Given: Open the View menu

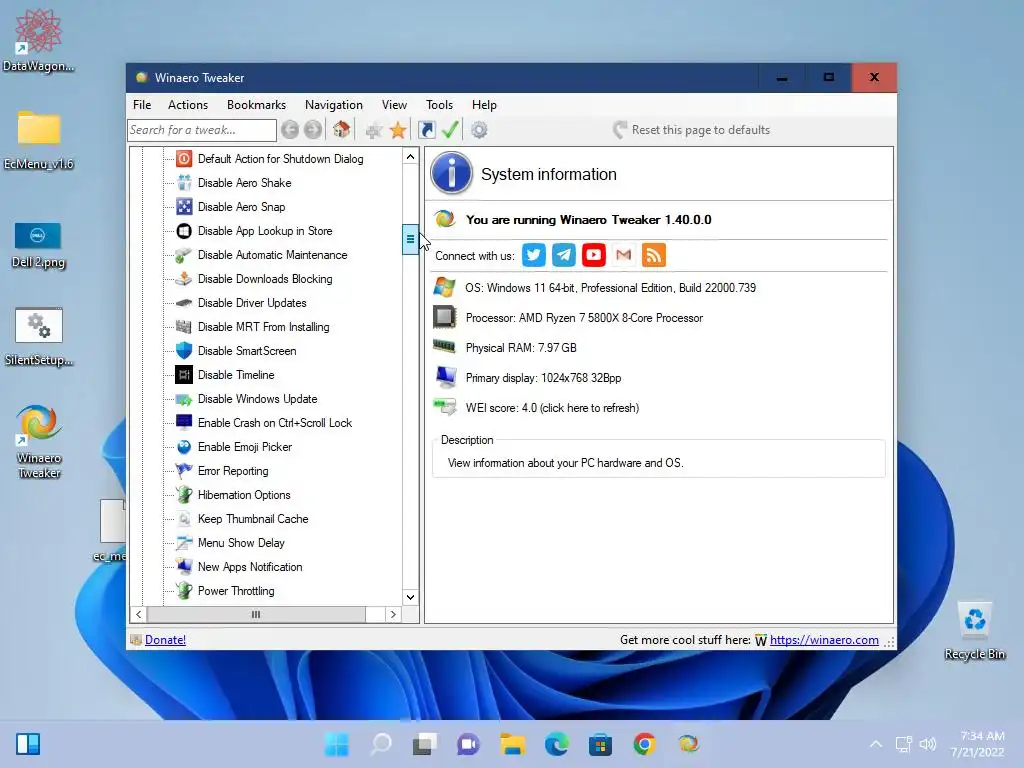Looking at the screenshot, I should point(394,104).
